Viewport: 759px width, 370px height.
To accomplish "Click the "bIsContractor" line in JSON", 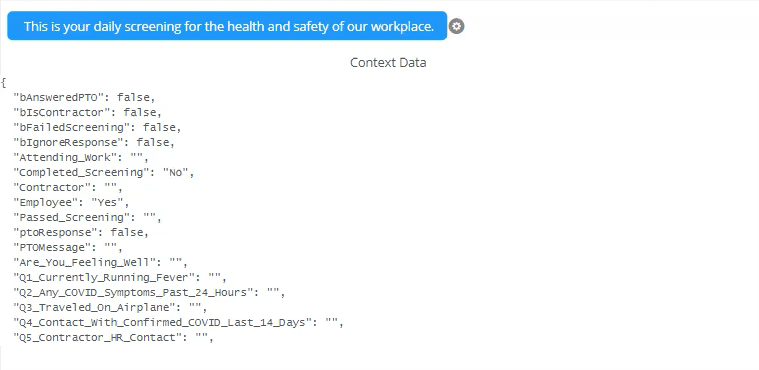I will [87, 112].
